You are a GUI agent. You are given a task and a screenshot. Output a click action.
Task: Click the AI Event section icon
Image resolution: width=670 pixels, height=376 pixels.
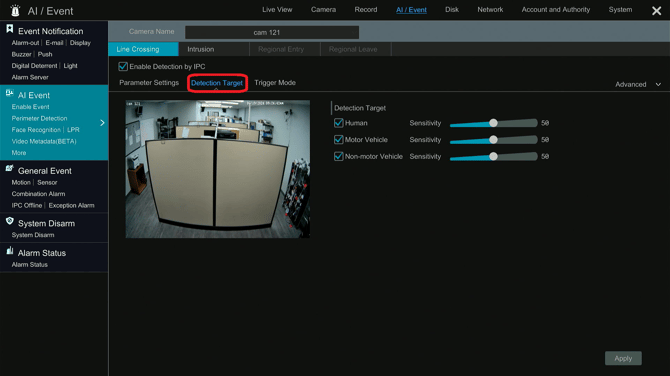pyautogui.click(x=9, y=93)
